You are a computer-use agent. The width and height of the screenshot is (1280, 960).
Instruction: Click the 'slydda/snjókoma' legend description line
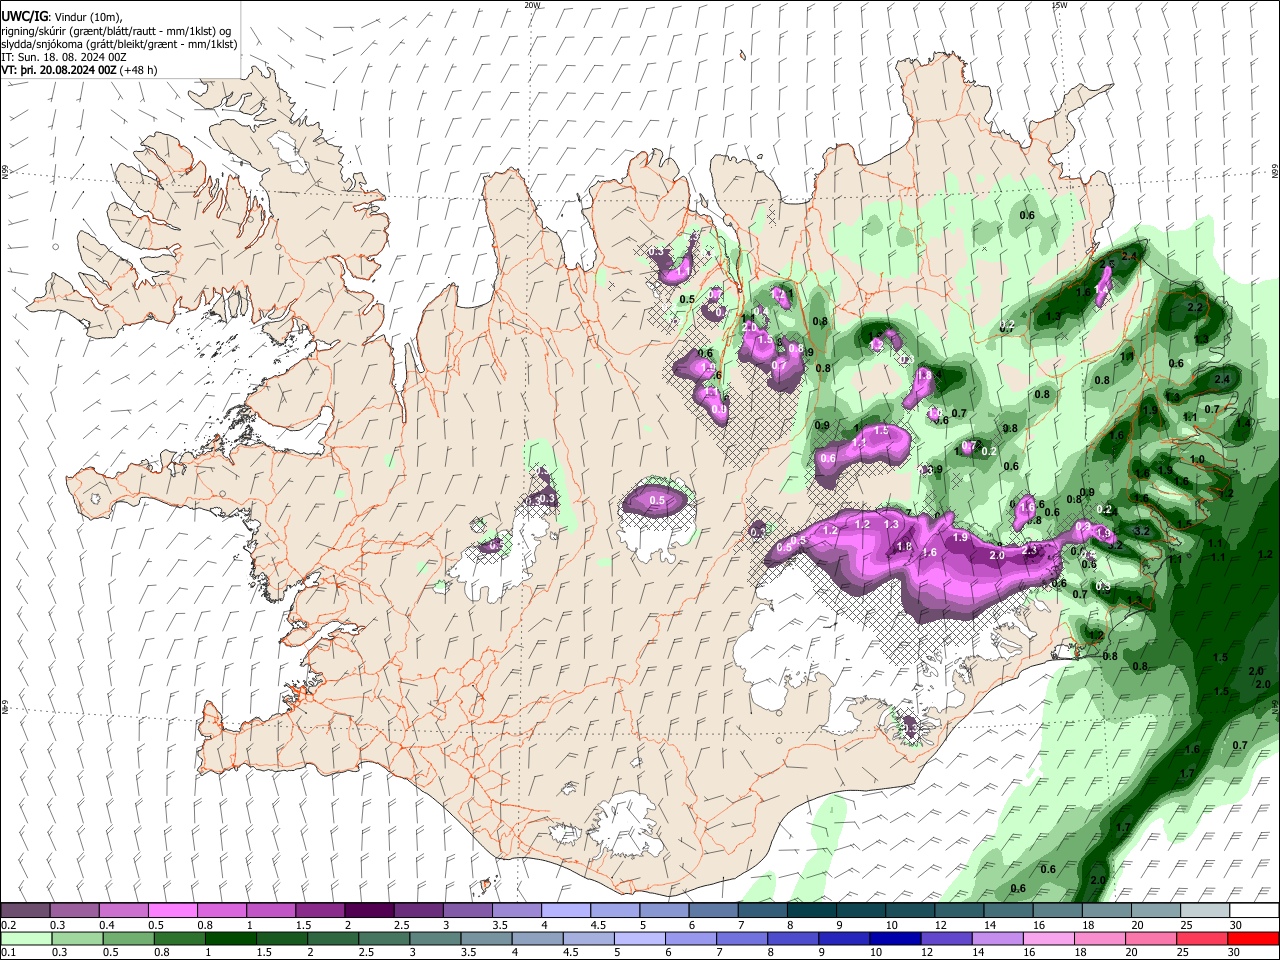pyautogui.click(x=120, y=44)
